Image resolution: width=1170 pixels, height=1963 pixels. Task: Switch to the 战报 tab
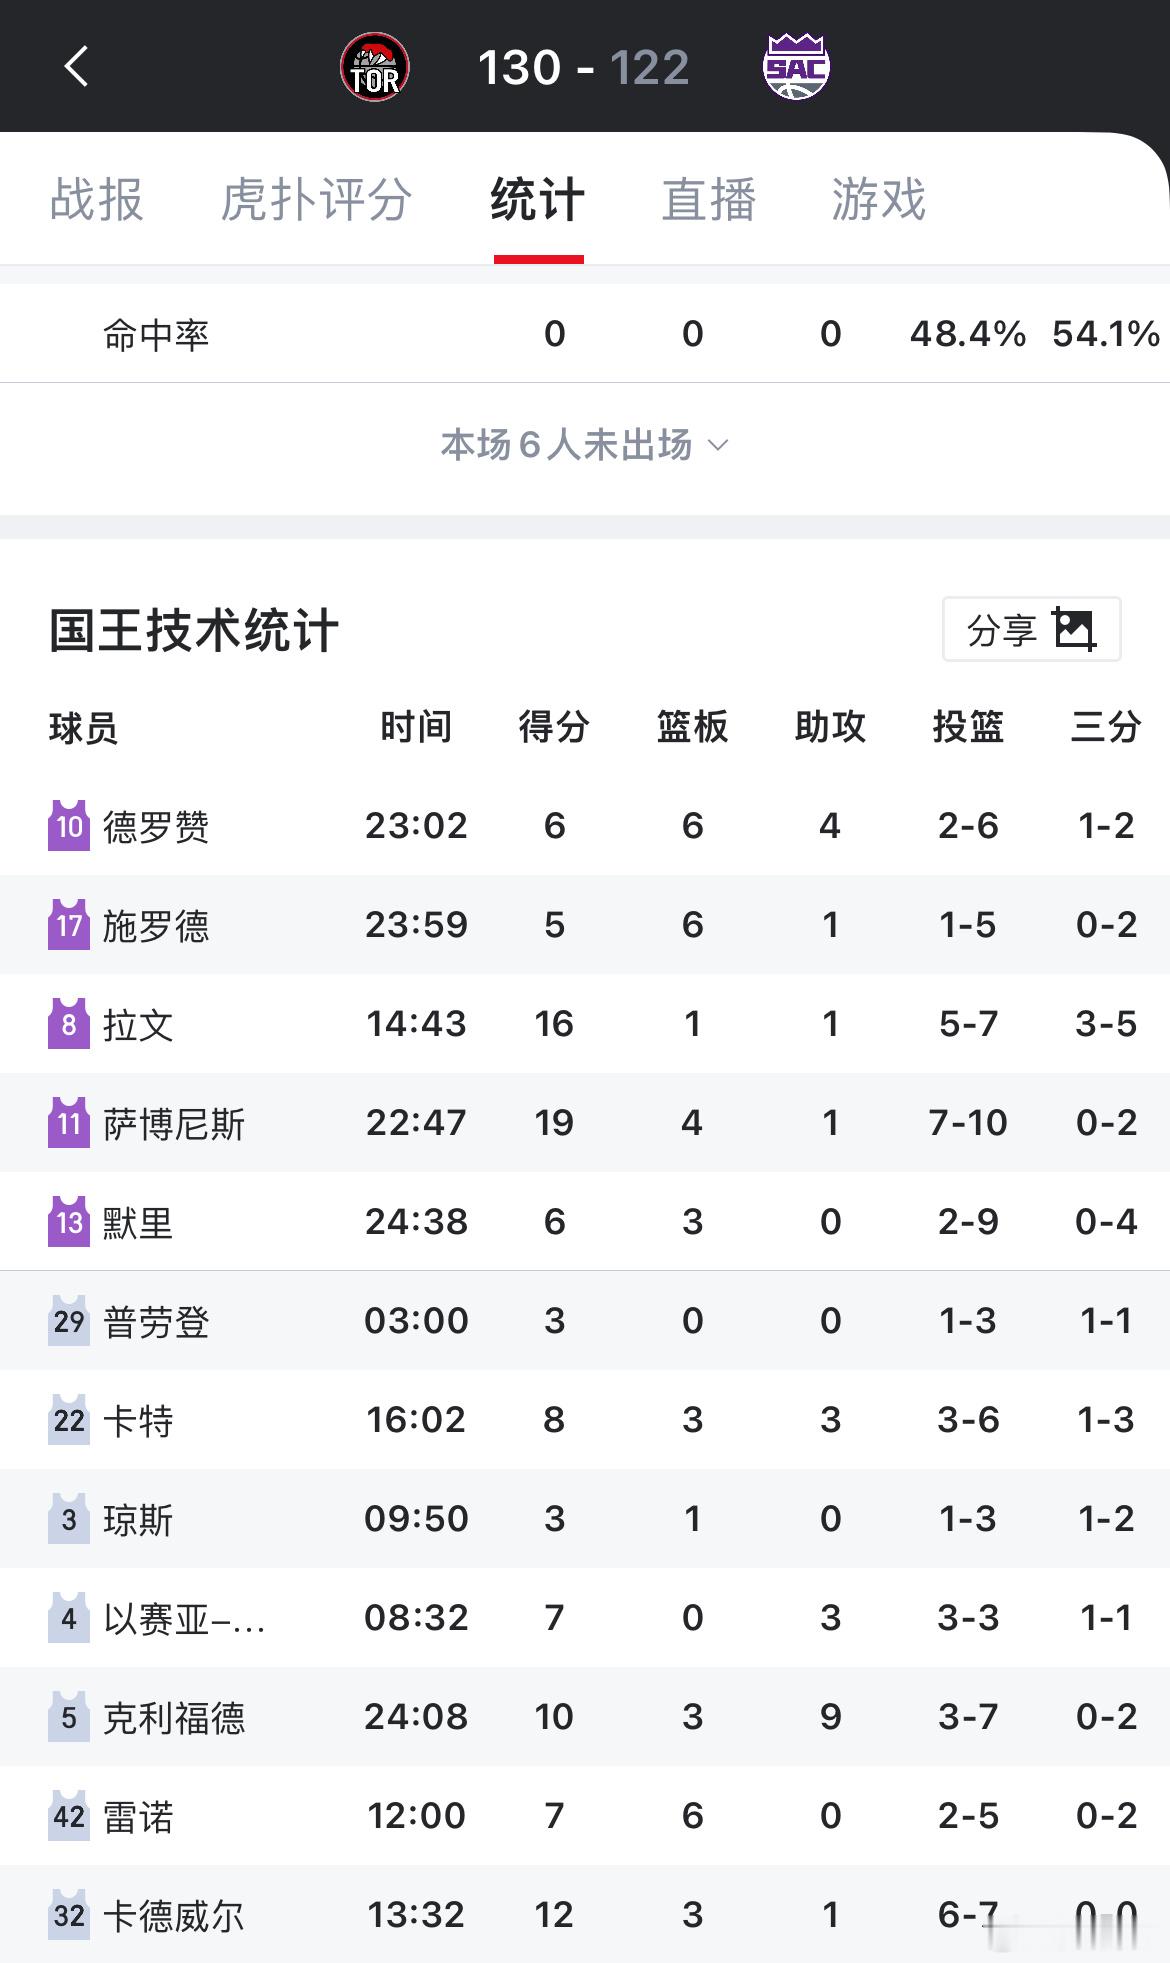click(97, 199)
